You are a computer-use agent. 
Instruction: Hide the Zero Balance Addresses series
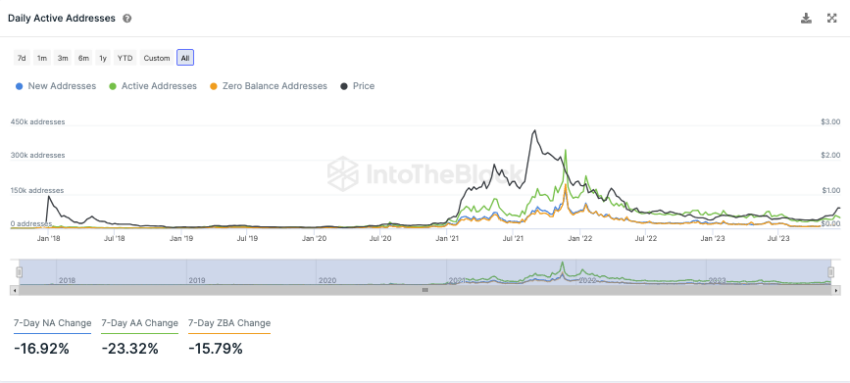[268, 86]
